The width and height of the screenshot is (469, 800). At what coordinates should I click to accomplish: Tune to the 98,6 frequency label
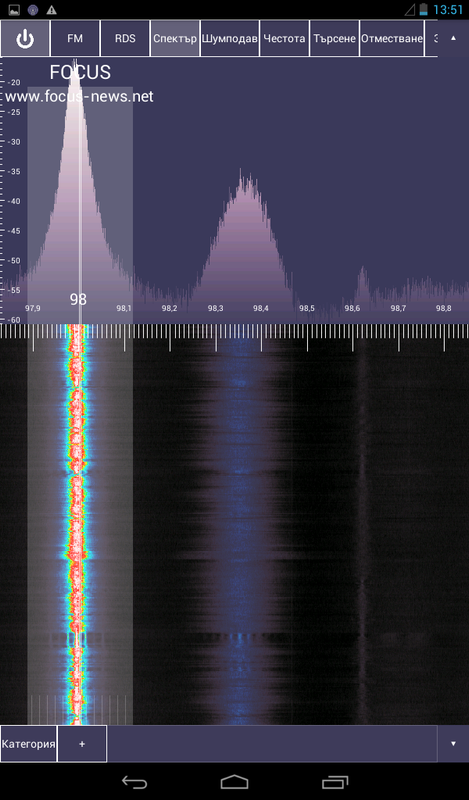(352, 308)
